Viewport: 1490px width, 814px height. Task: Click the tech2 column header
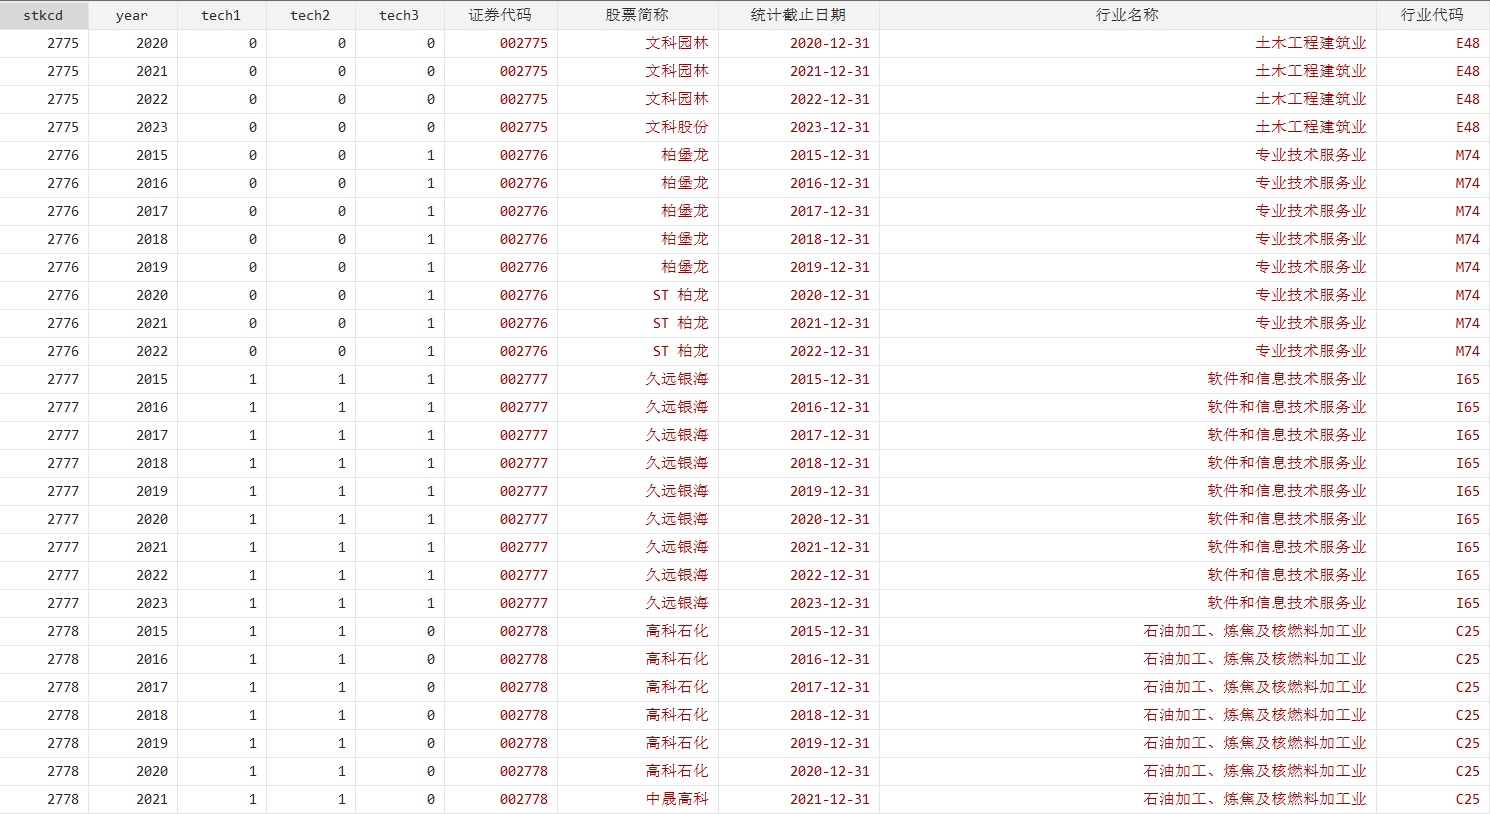(311, 15)
